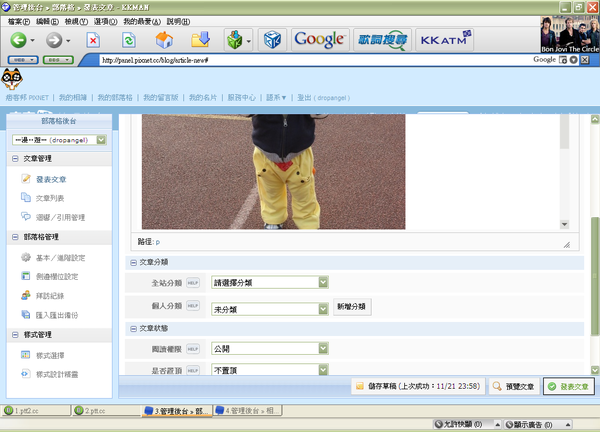Click the 儲存草稿 save draft button

tap(418, 386)
